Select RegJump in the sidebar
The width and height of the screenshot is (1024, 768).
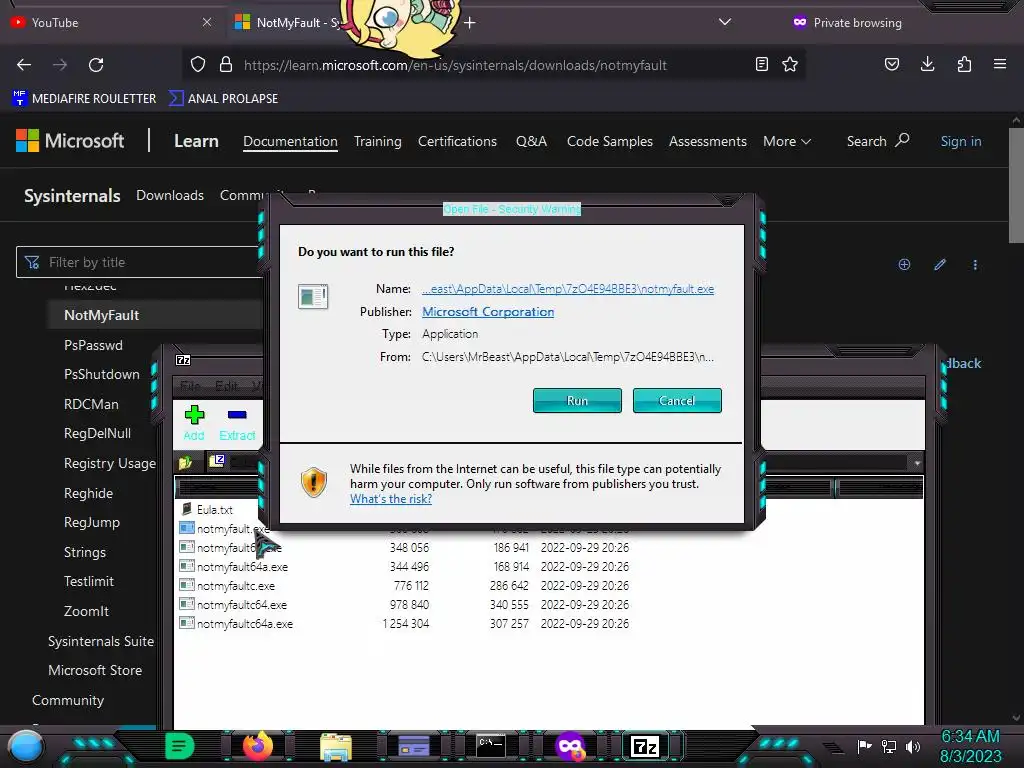(x=92, y=522)
